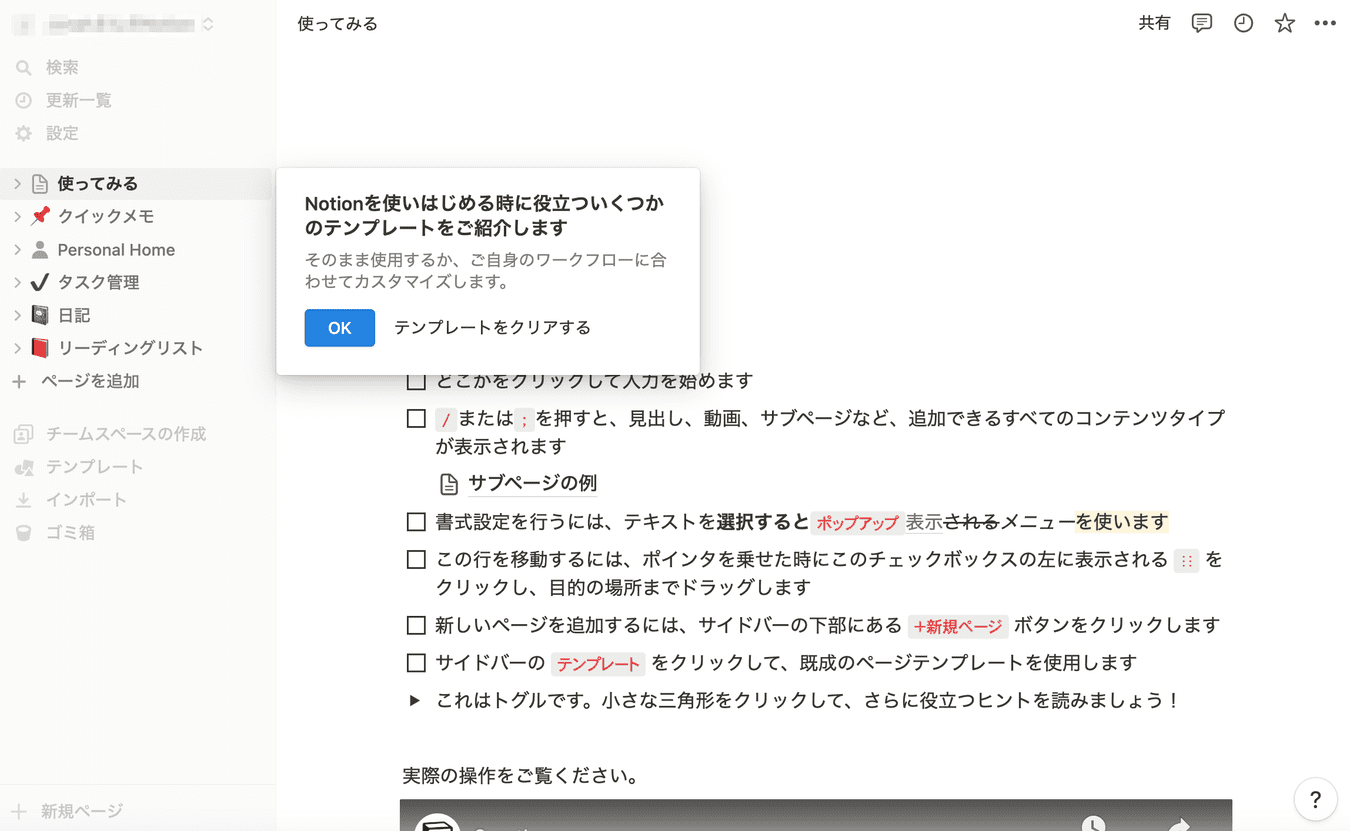The image size is (1350, 831).
Task: Check the 新しいページを追加するには checkbox
Action: point(417,626)
